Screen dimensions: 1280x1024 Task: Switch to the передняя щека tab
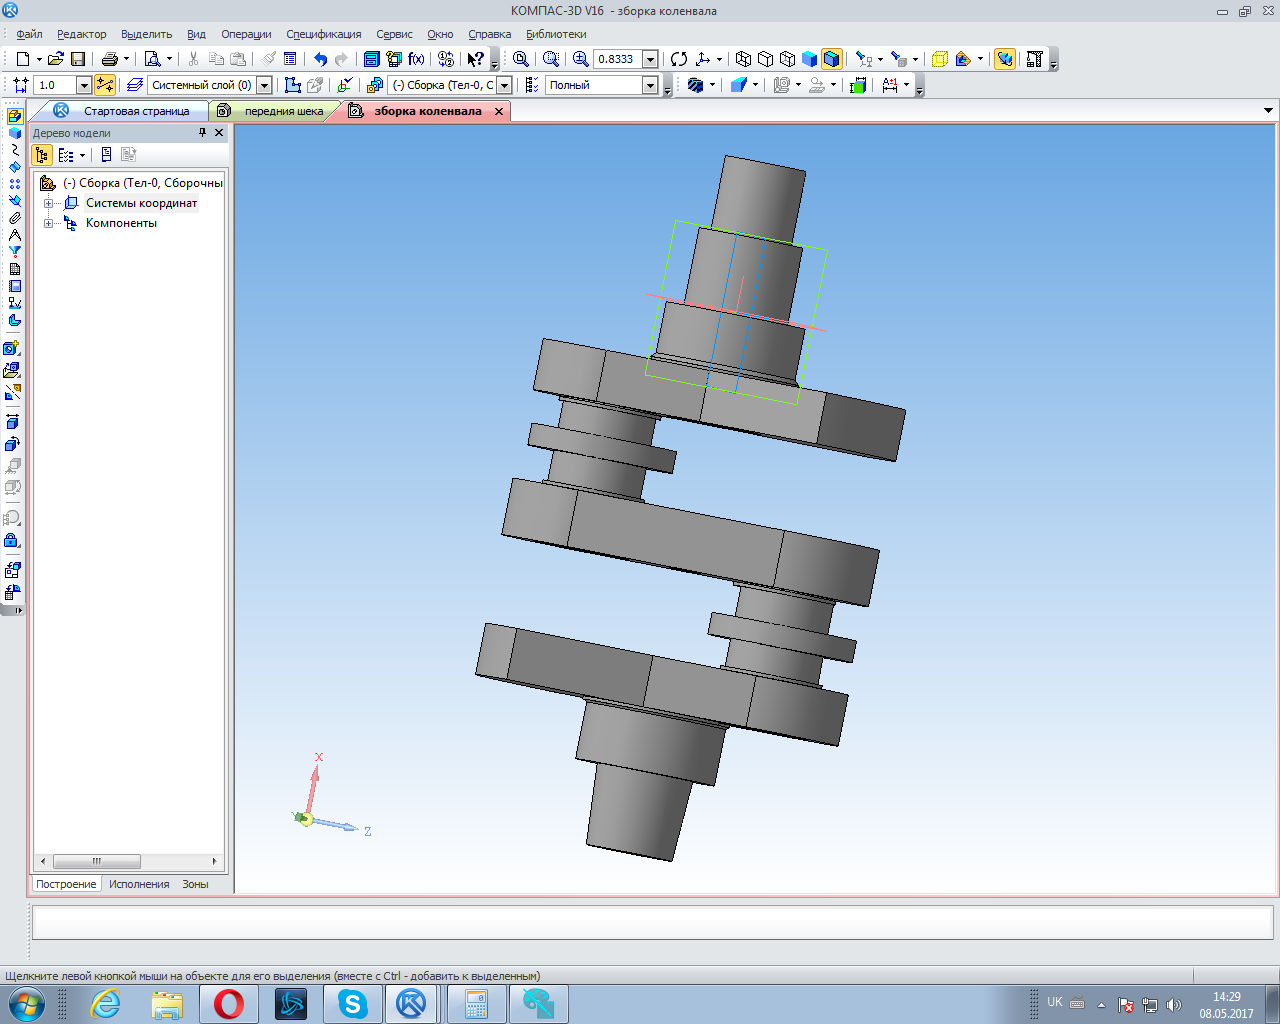283,111
